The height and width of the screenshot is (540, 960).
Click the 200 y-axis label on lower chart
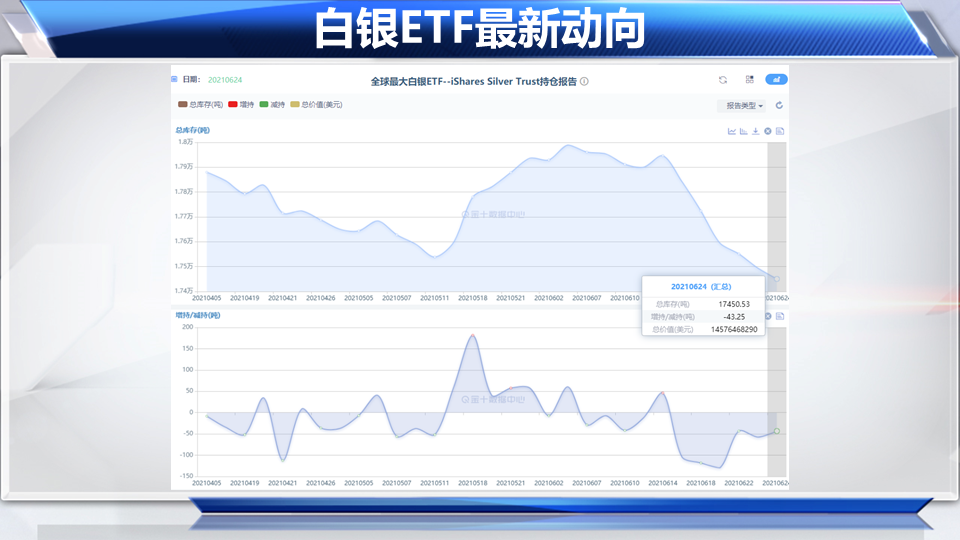coord(187,327)
